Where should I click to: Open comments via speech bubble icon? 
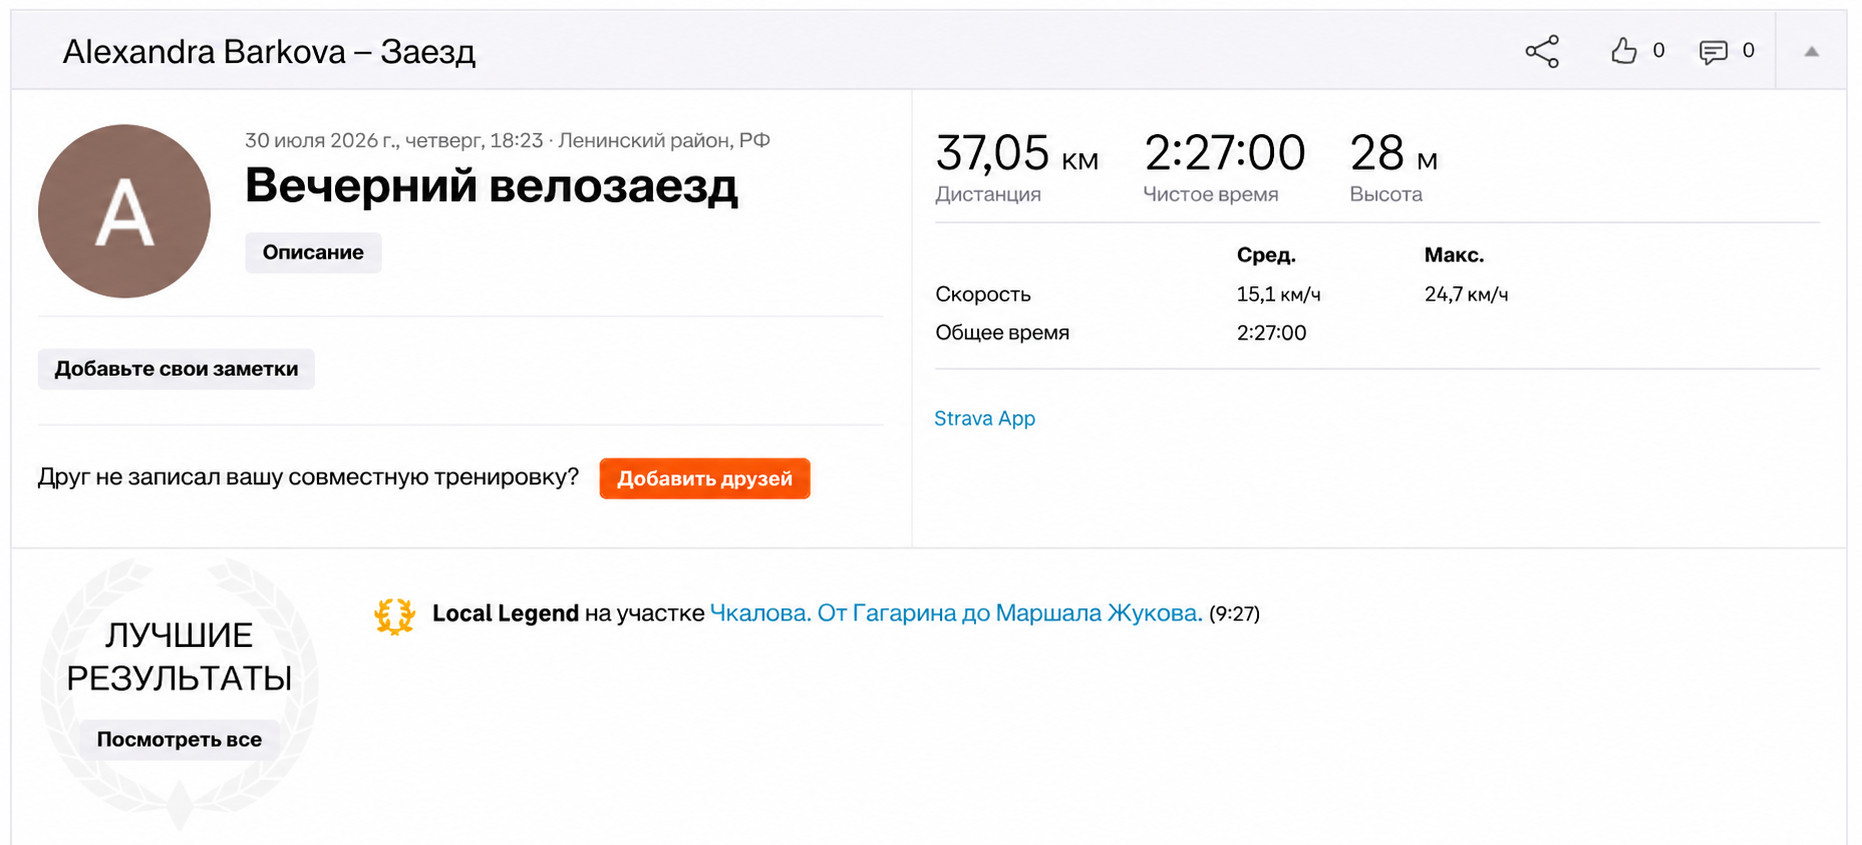1713,51
